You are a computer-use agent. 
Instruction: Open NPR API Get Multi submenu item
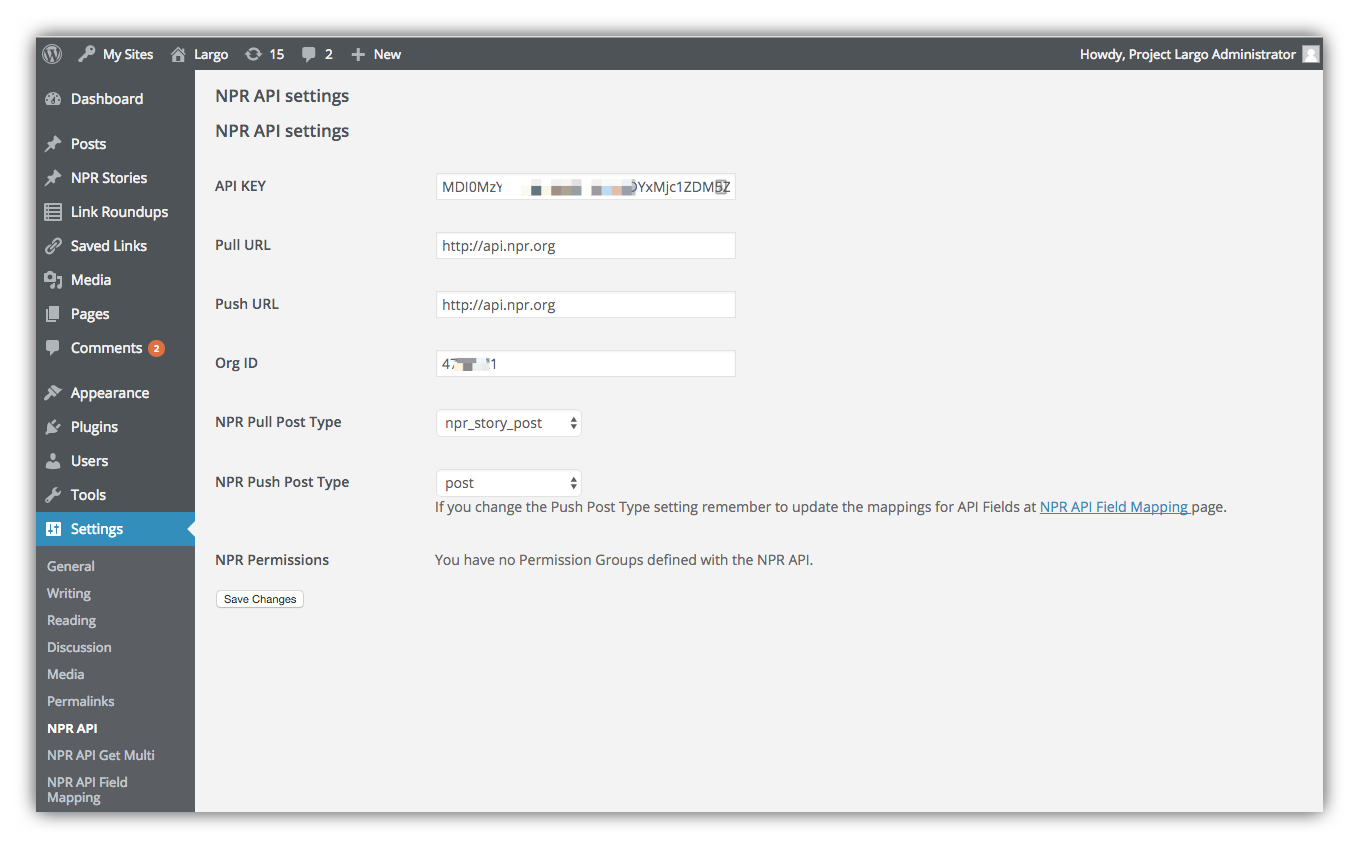tap(101, 755)
